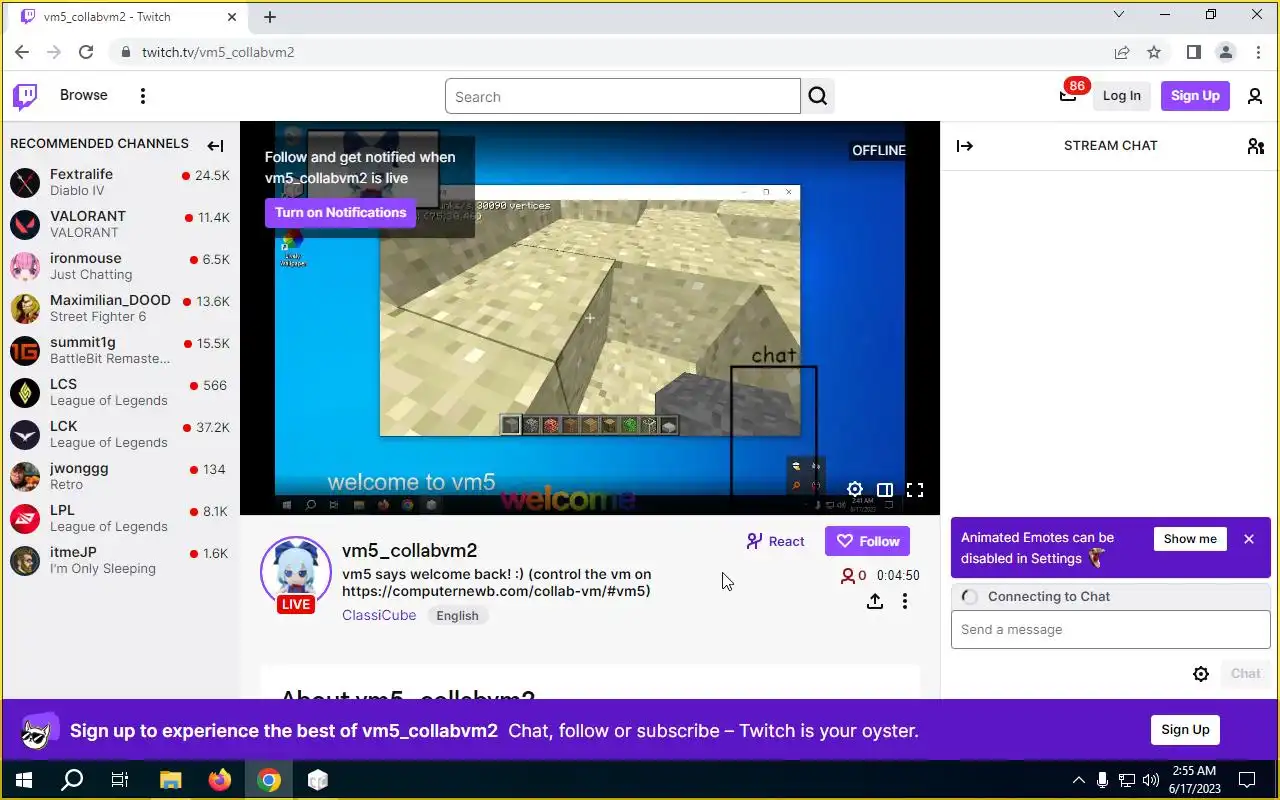Viewport: 1280px width, 800px height.
Task: Open Task View on taskbar
Action: coord(120,780)
